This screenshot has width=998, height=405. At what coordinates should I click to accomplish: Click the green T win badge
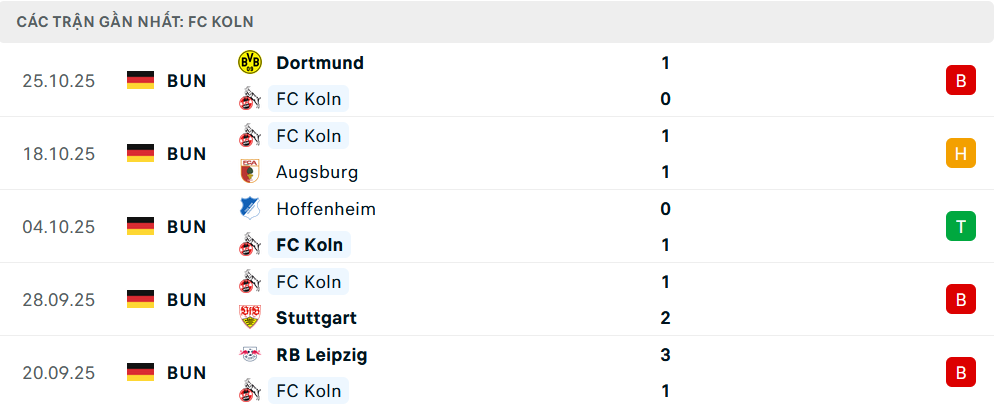tap(960, 227)
